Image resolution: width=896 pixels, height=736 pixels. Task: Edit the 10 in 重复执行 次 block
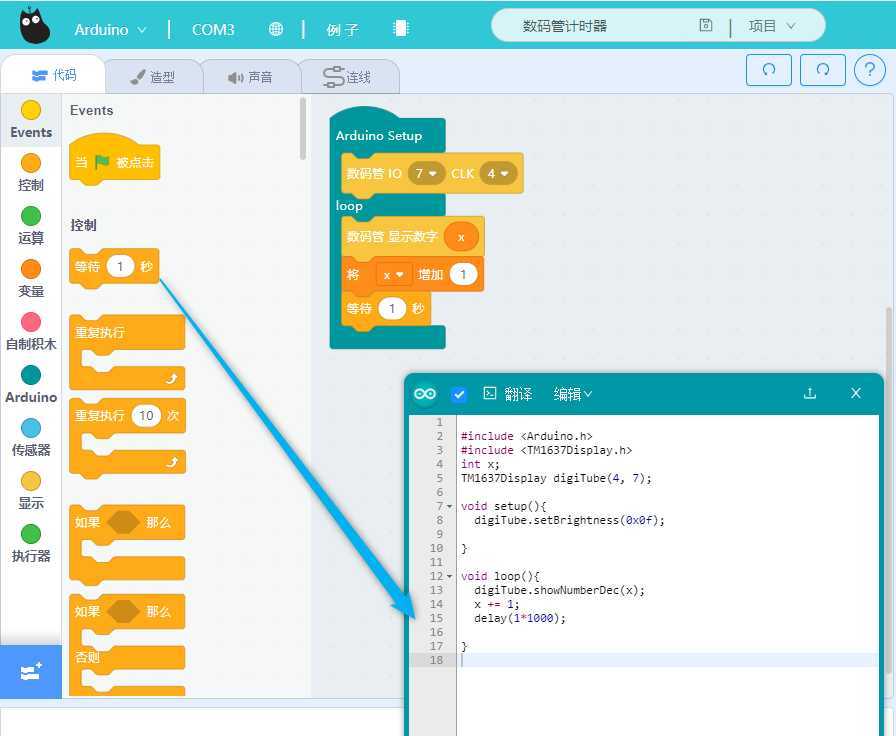[x=146, y=415]
